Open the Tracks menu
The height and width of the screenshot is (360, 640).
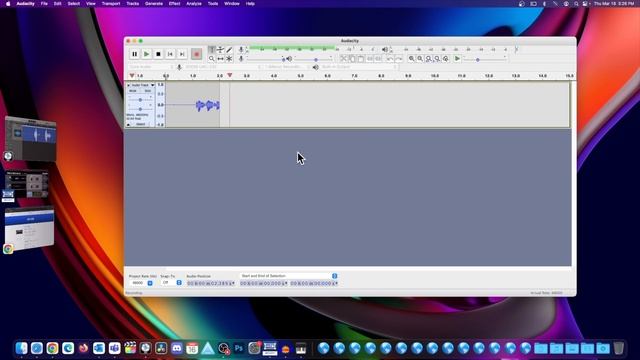(x=133, y=4)
